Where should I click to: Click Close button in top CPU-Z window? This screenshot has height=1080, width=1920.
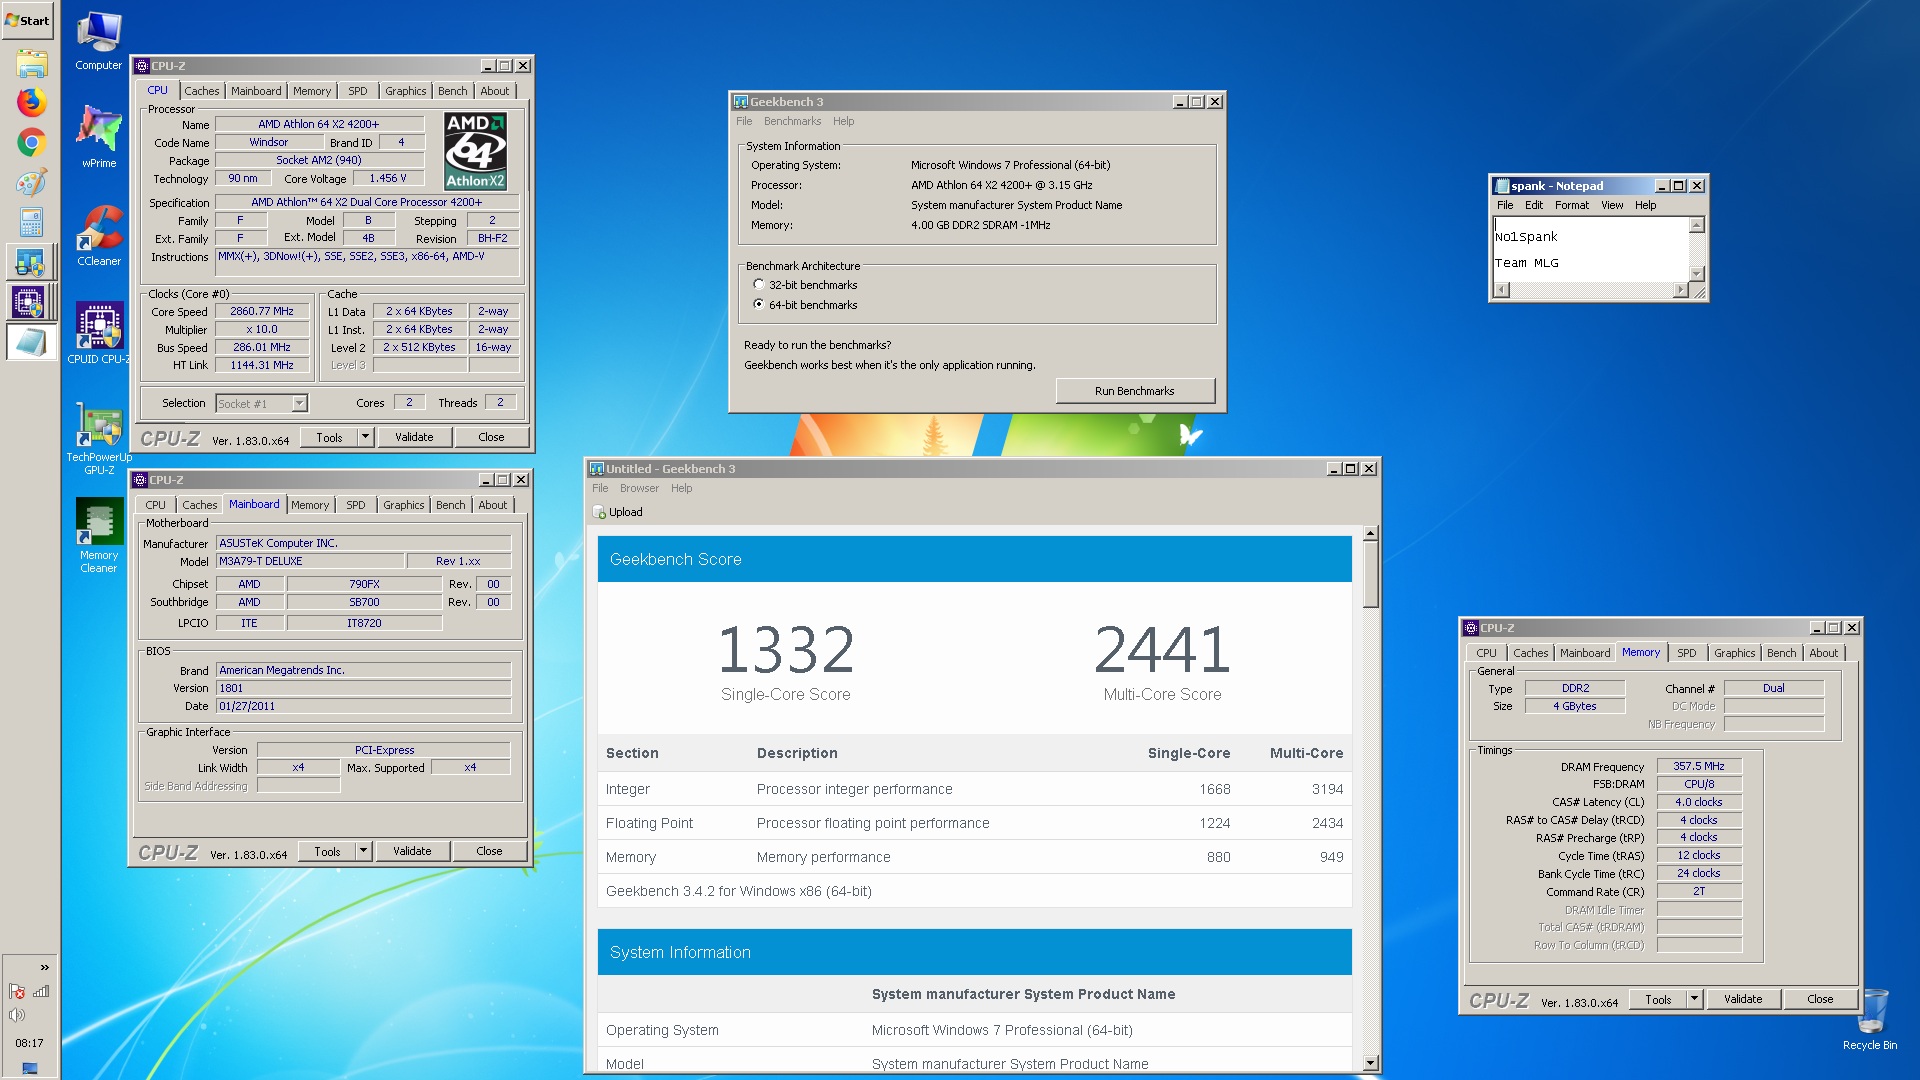(x=491, y=437)
